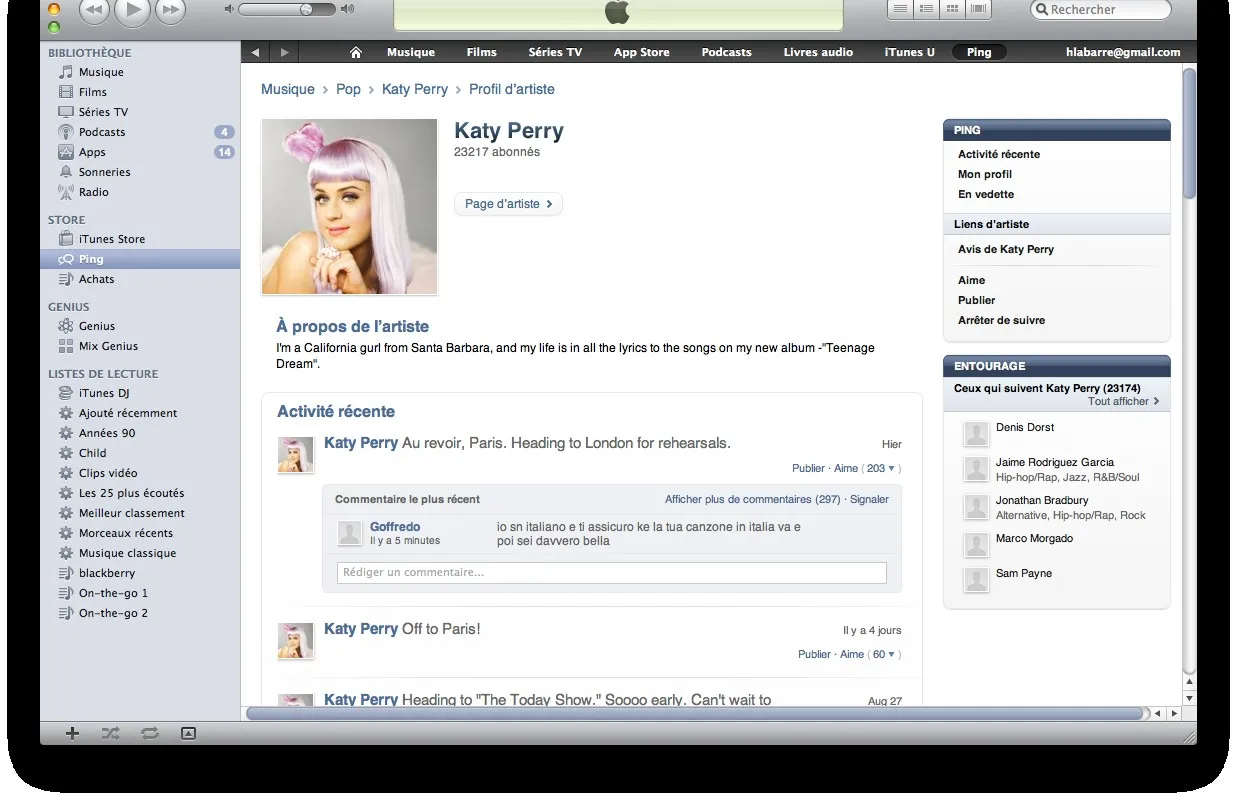Toggle repeat mode at the bottom bar
The width and height of the screenshot is (1237, 800).
tap(150, 733)
